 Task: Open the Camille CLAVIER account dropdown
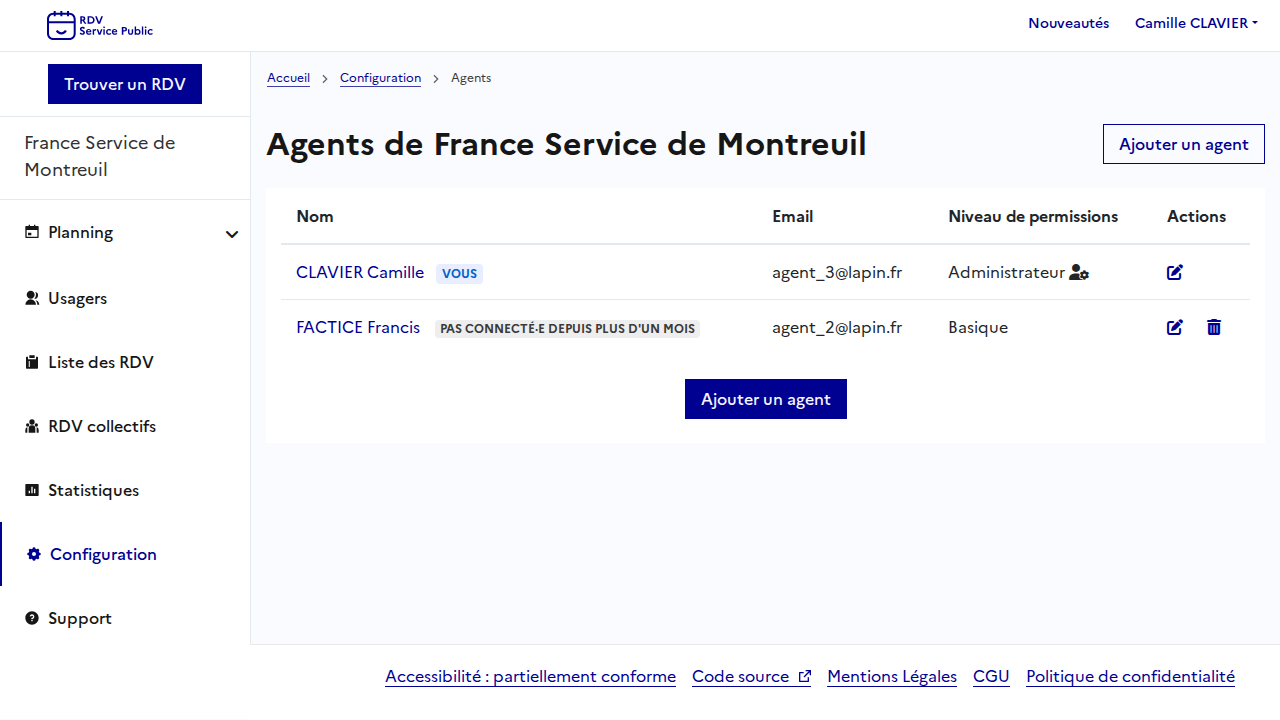[1196, 23]
